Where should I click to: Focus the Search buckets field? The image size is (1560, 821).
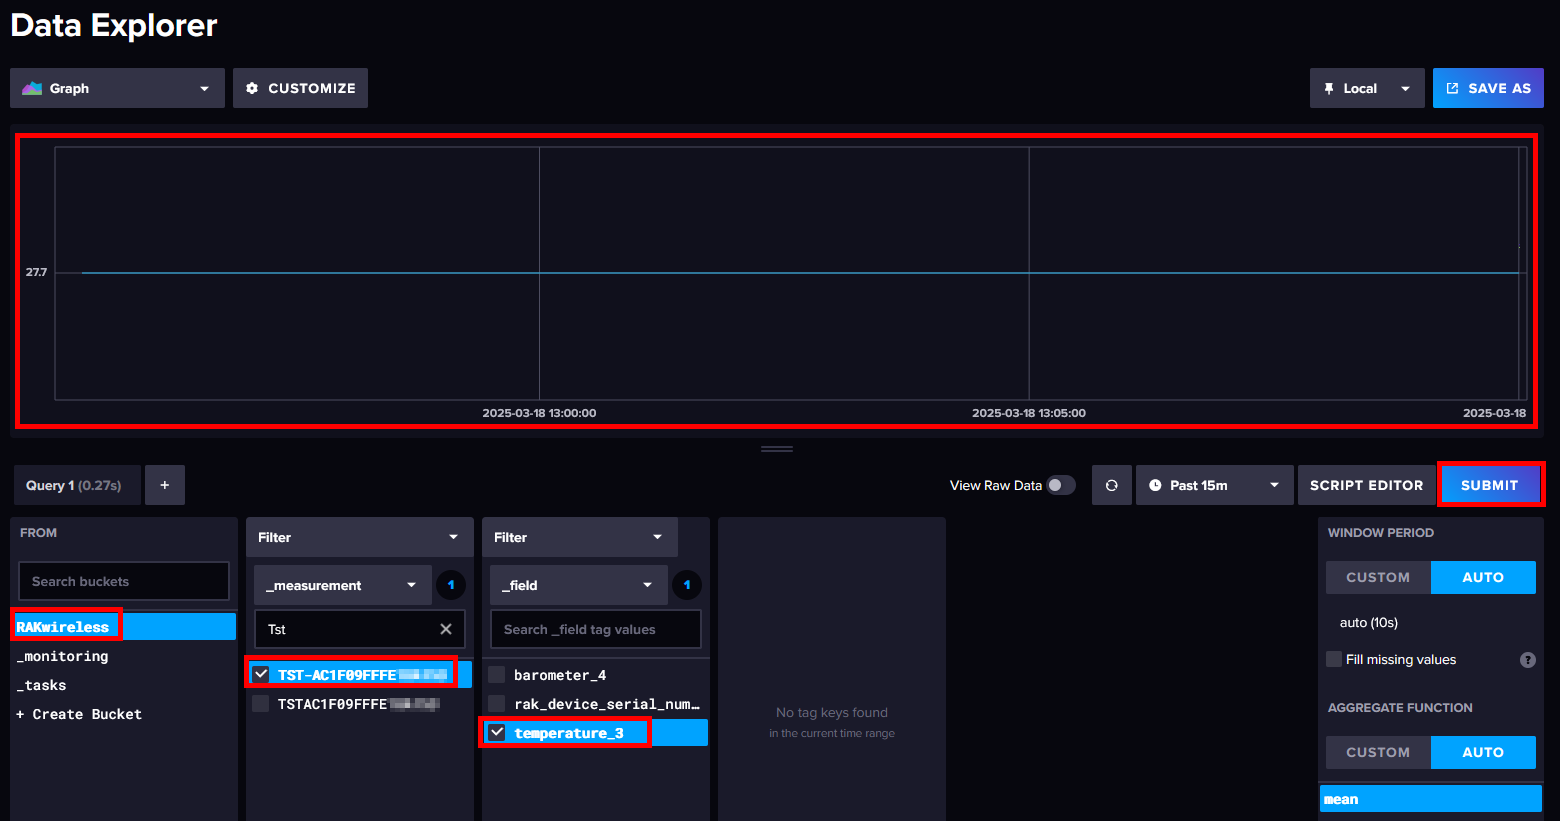(x=124, y=581)
